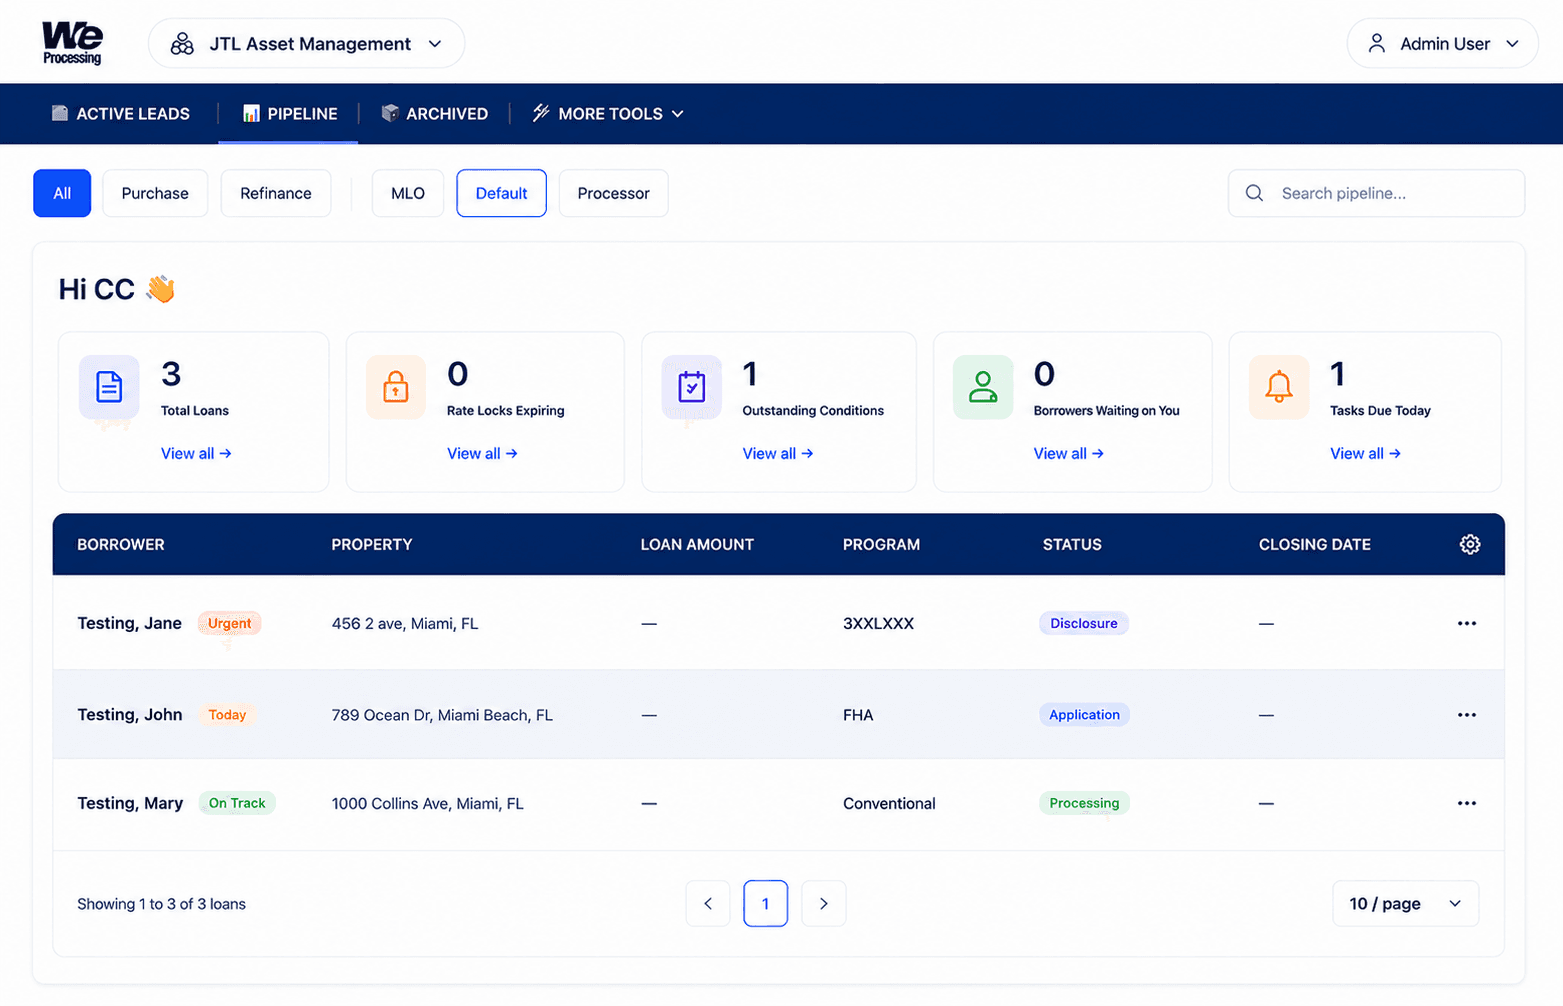Image resolution: width=1563 pixels, height=1006 pixels.
Task: Click the Property column header
Action: [372, 545]
